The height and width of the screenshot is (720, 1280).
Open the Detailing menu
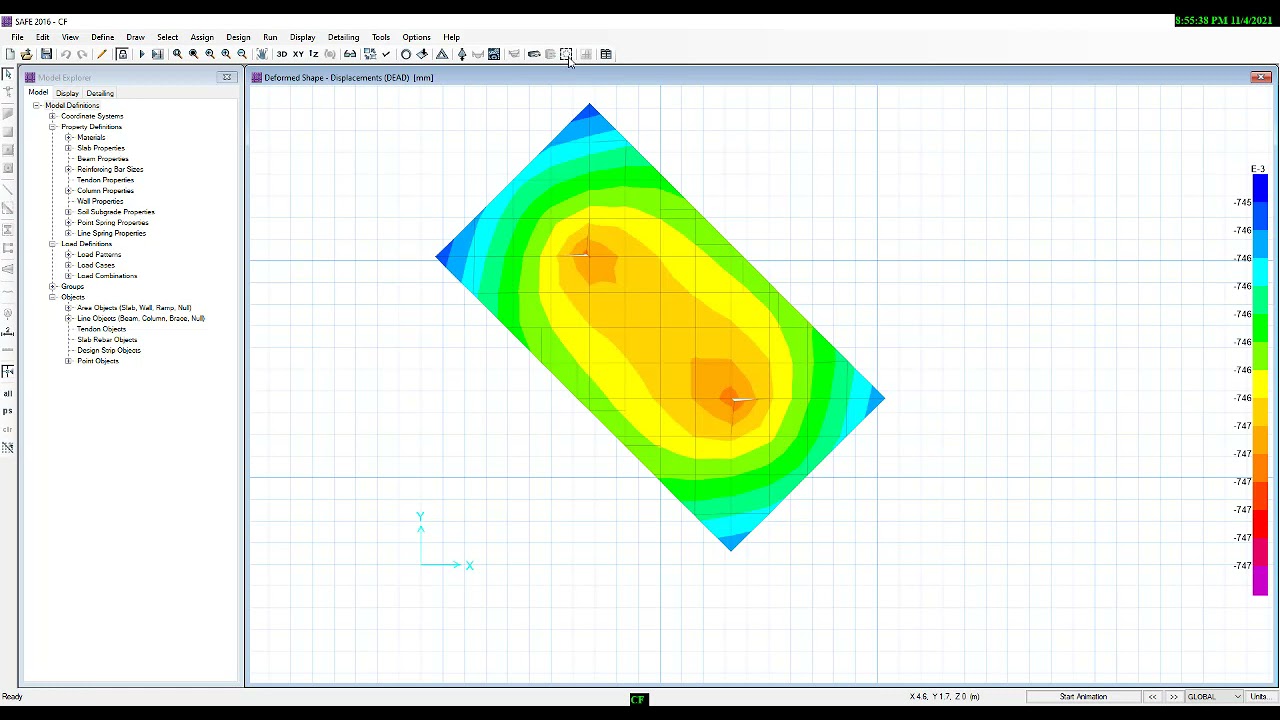[x=343, y=37]
